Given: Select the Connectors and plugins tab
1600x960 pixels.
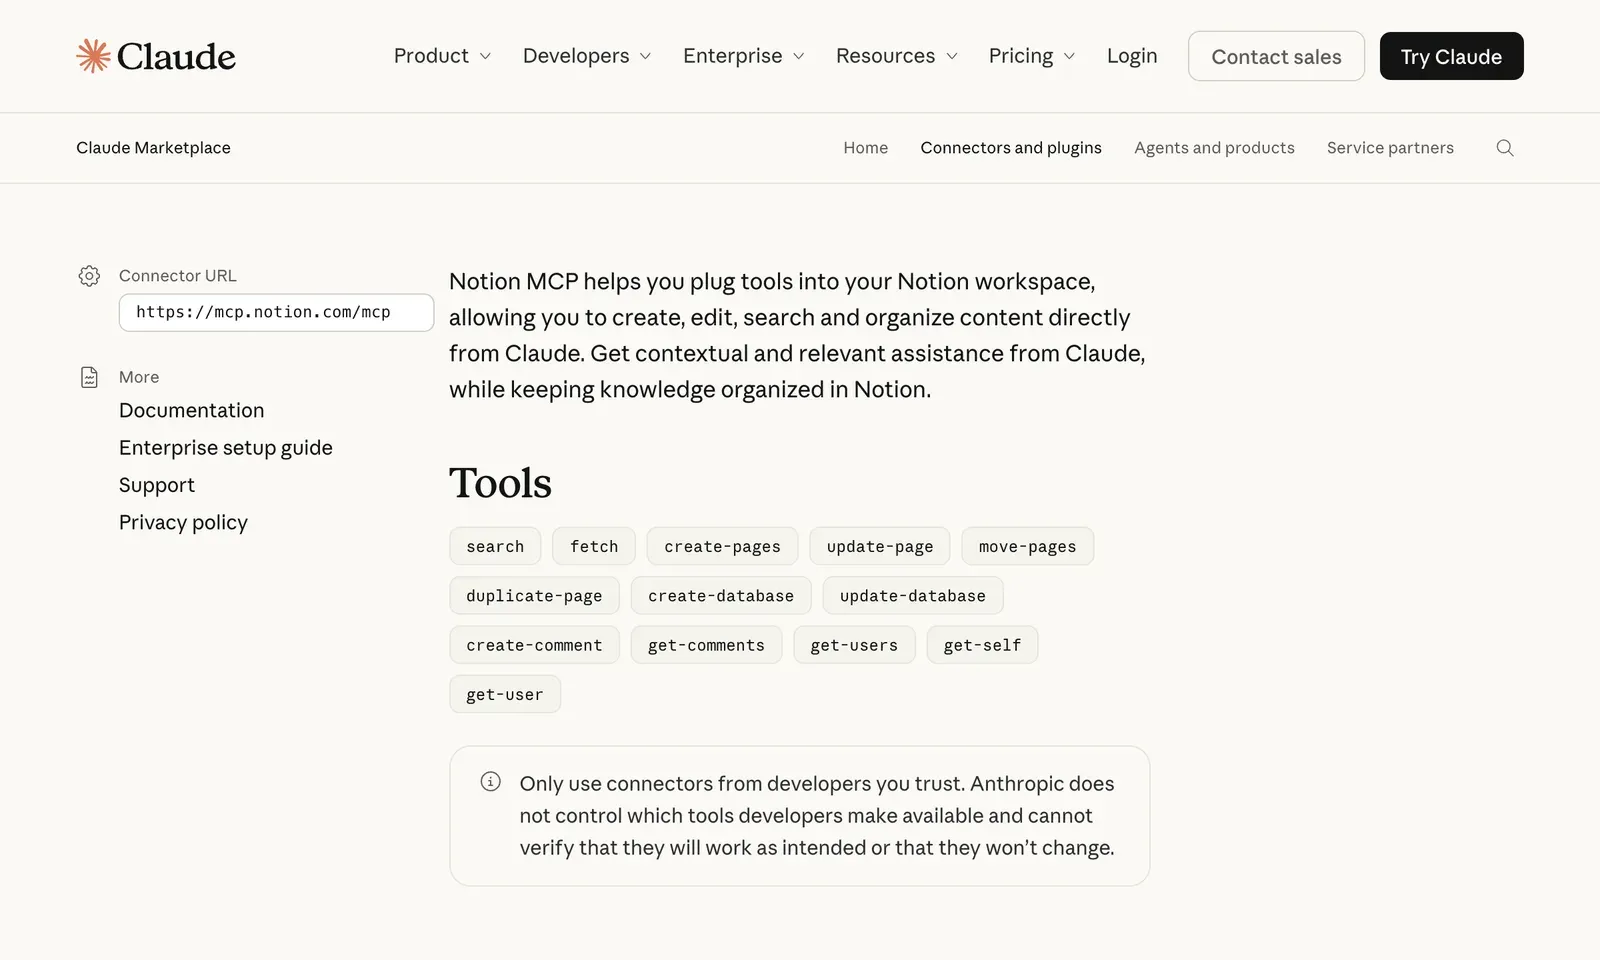Looking at the screenshot, I should click(x=1011, y=148).
